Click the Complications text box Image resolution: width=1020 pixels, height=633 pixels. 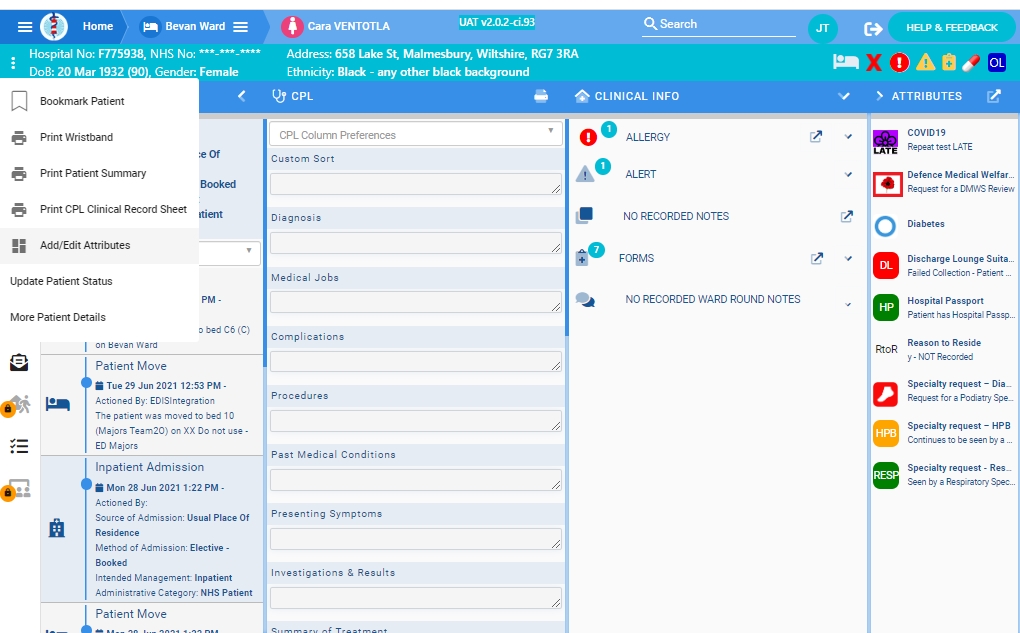[416, 361]
